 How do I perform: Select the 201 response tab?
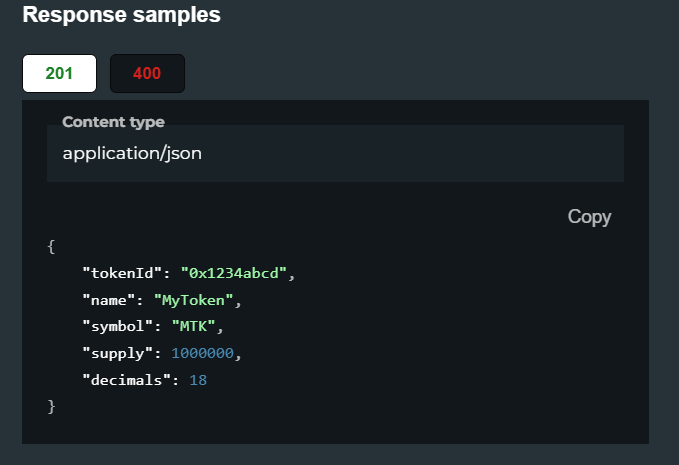point(59,73)
